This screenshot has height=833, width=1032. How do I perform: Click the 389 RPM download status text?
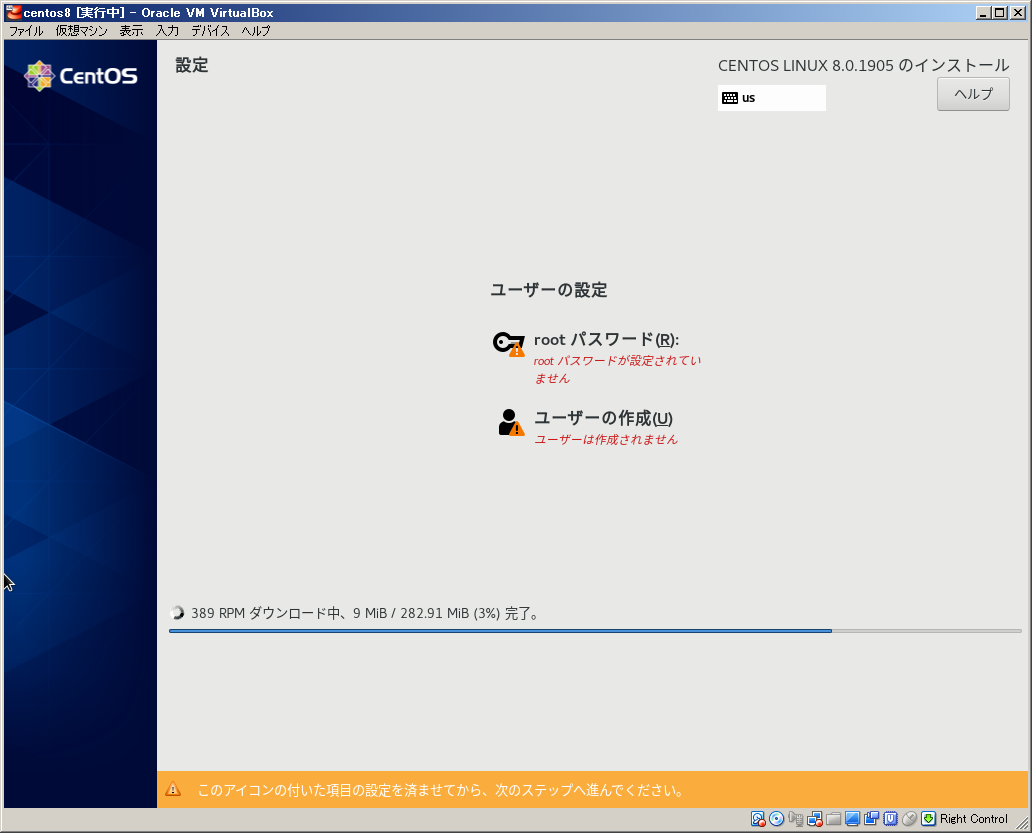pos(366,613)
